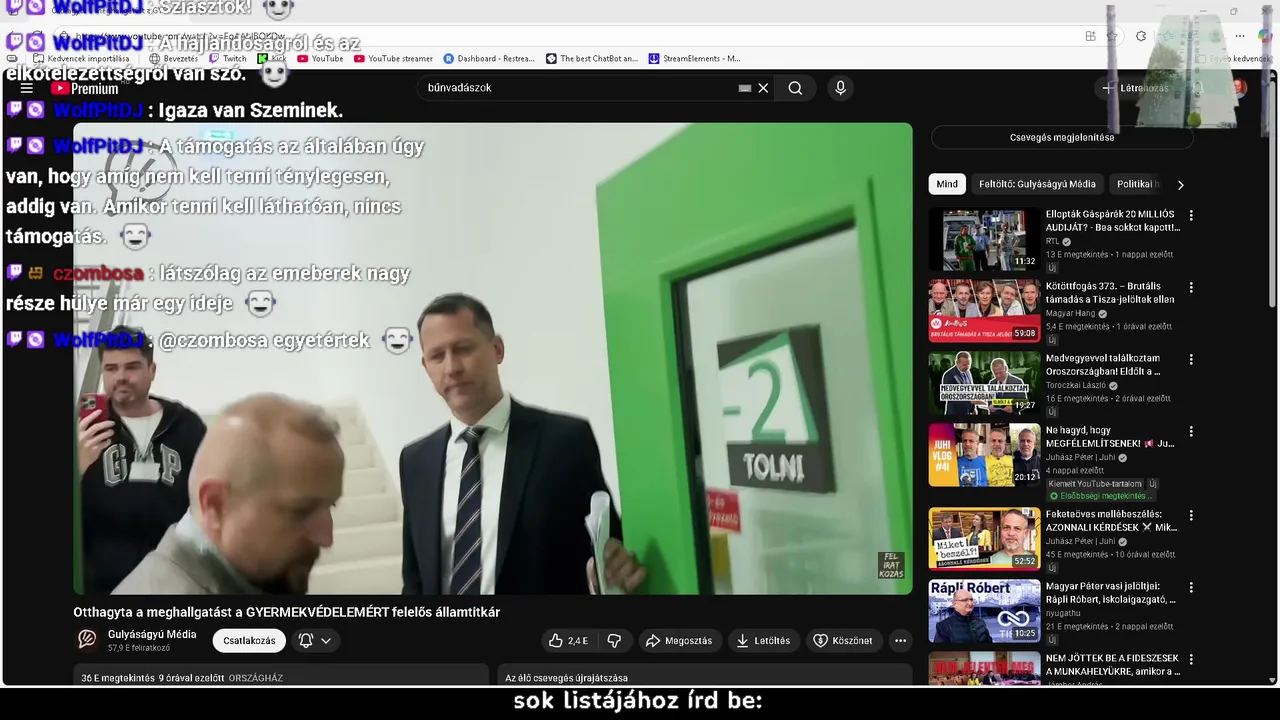Open the Kedvencek importálása bookmark
This screenshot has height=720, width=1280.
(x=81, y=59)
